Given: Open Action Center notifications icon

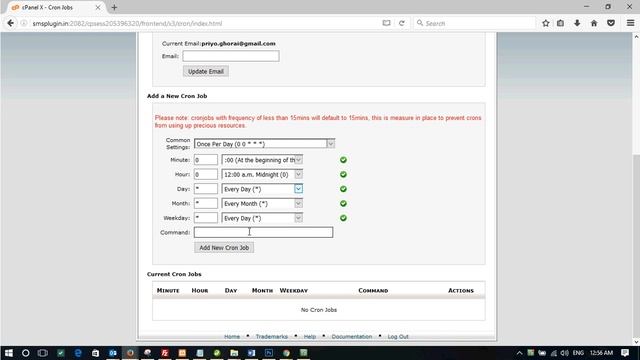Looking at the screenshot, I should 625,353.
